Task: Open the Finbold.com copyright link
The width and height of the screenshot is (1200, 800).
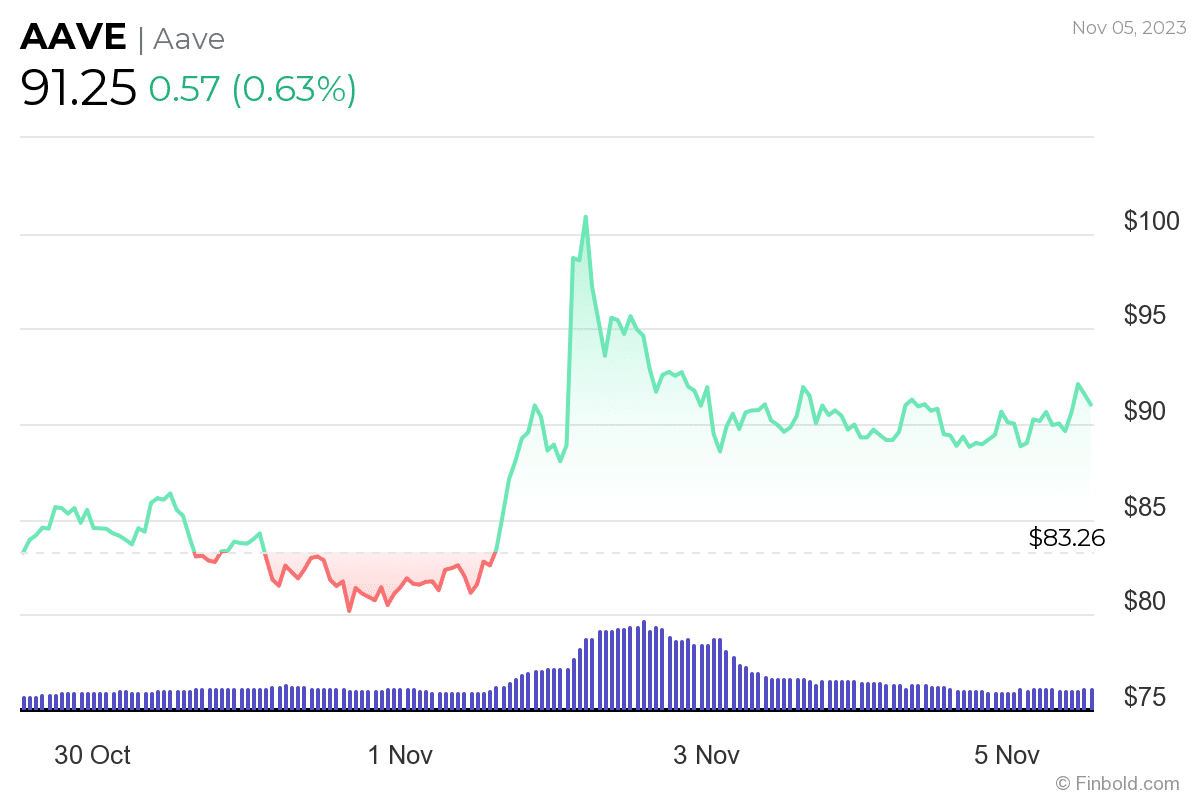Action: tap(1117, 783)
